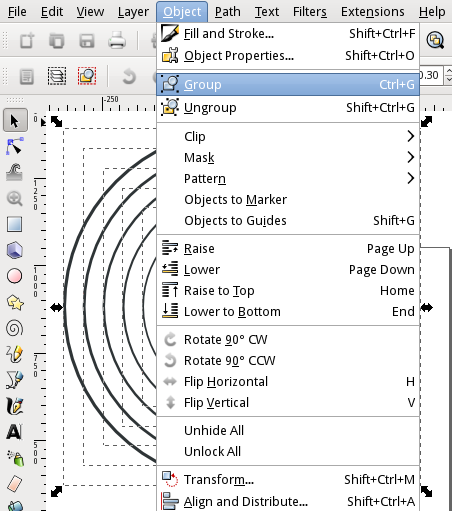Expand the Clip submenu
The image size is (452, 511).
(288, 136)
